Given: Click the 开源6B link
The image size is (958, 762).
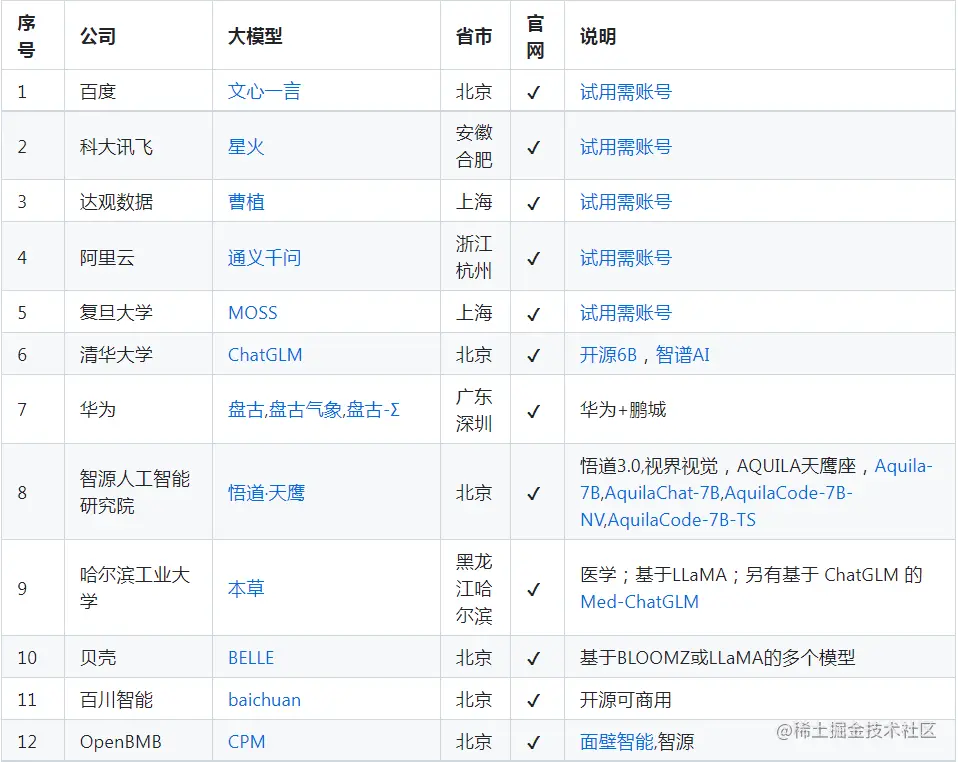Looking at the screenshot, I should [x=610, y=354].
